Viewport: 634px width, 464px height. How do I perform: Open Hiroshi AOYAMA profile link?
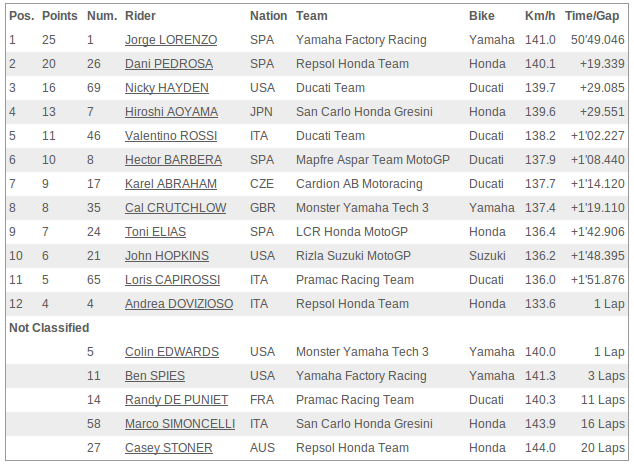[171, 112]
